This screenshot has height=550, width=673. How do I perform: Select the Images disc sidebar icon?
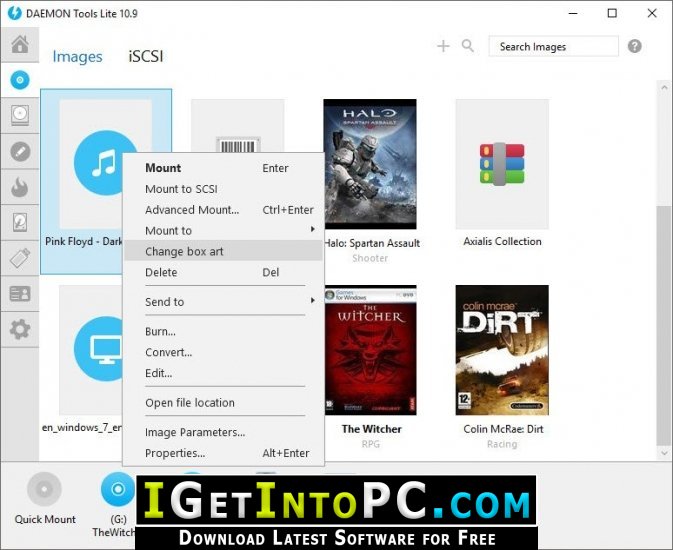coord(20,80)
